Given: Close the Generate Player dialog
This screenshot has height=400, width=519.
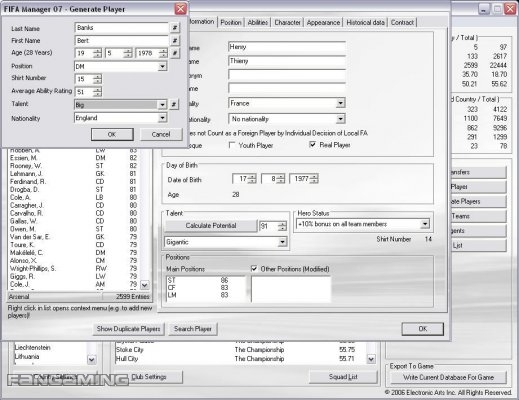Looking at the screenshot, I should click(x=181, y=9).
